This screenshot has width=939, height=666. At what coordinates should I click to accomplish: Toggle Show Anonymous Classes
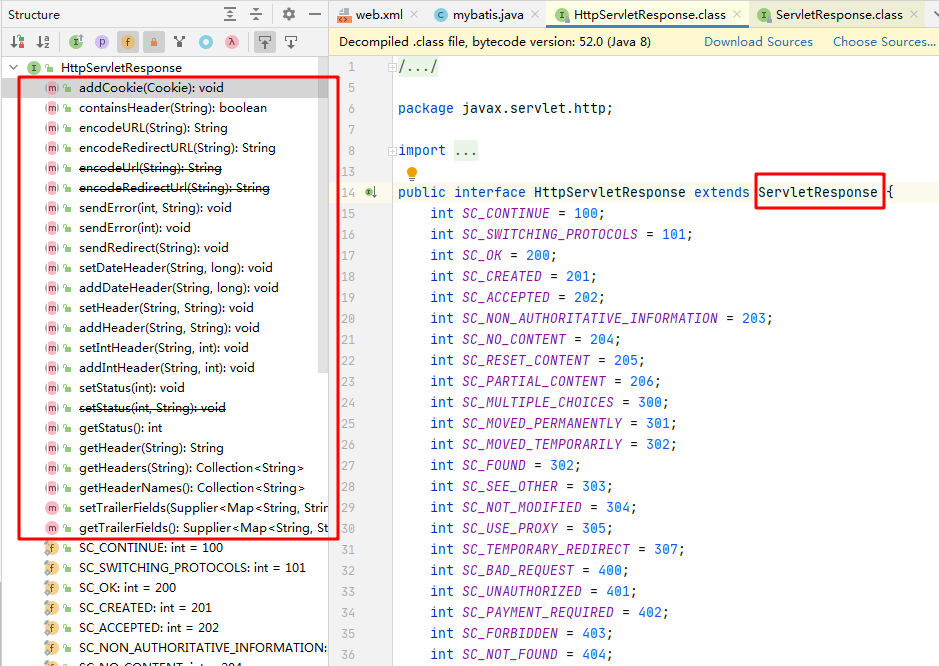(x=206, y=42)
